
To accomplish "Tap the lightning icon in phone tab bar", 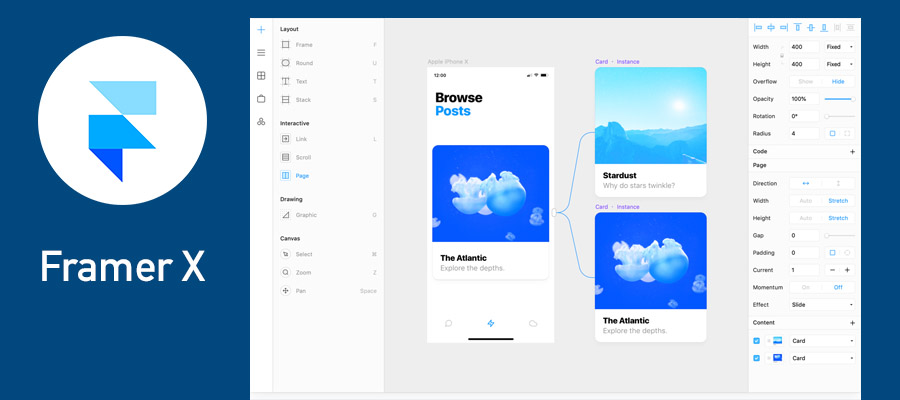I will click(x=491, y=324).
